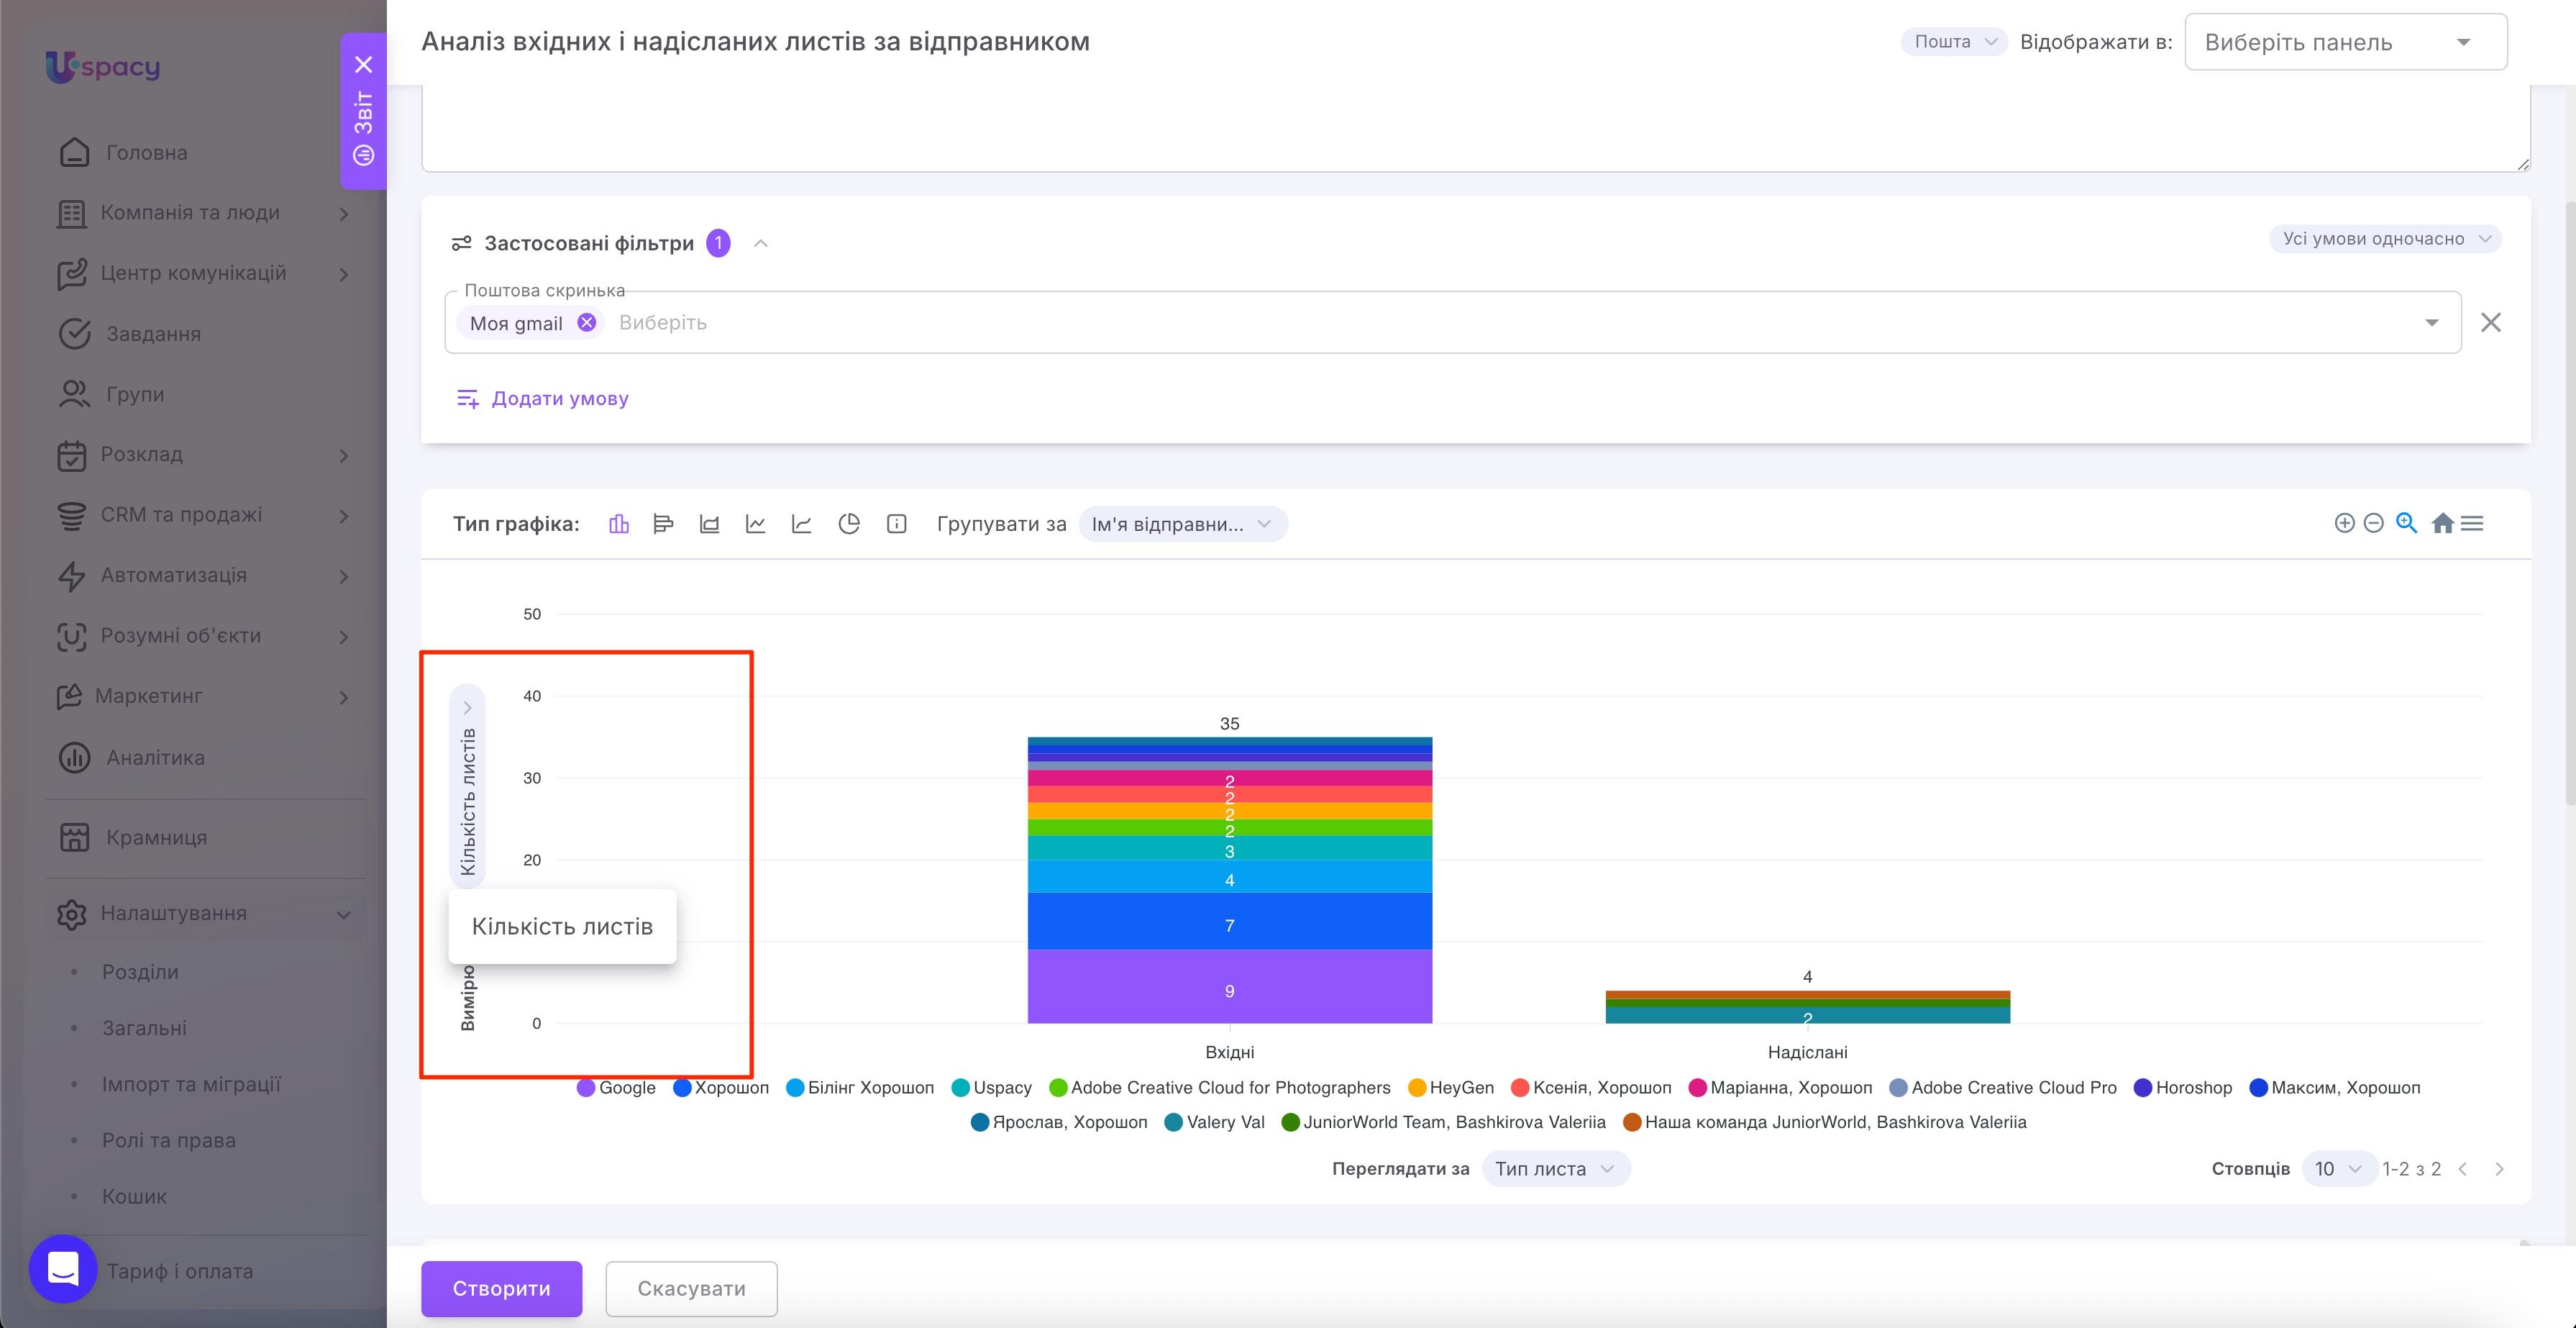This screenshot has width=2576, height=1328.
Task: Expand Центр комунікацій menu
Action: point(344,274)
